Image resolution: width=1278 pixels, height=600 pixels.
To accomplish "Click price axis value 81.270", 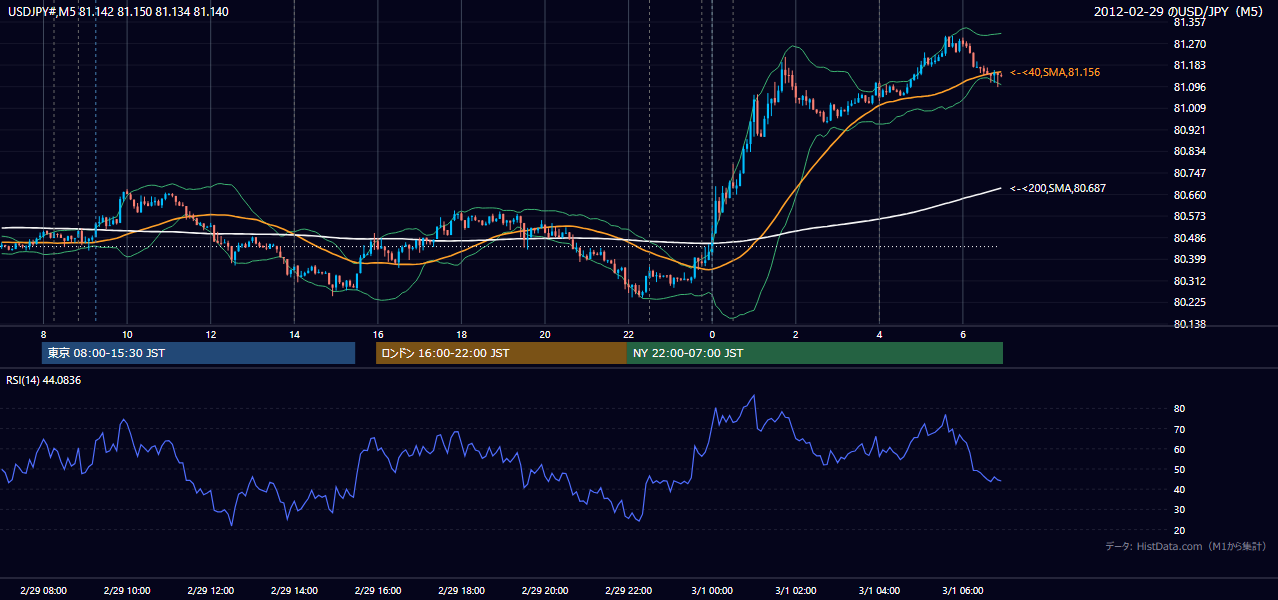I will click(x=1189, y=44).
